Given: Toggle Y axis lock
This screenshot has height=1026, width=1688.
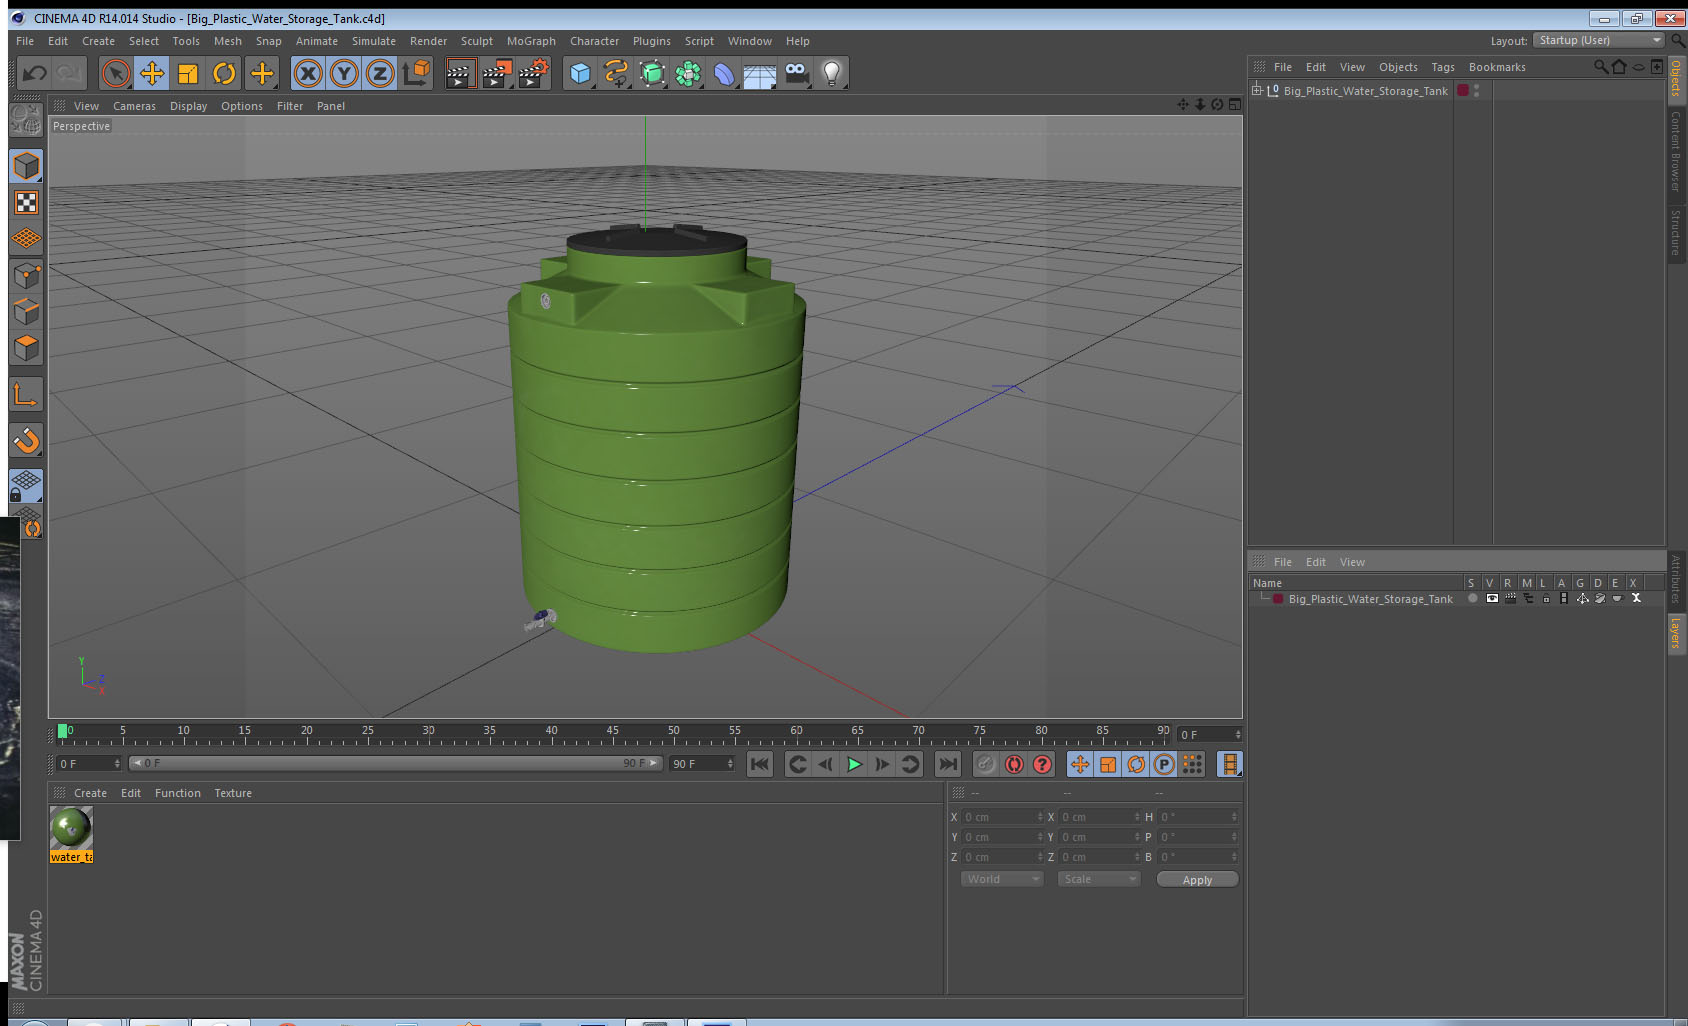Looking at the screenshot, I should [x=344, y=73].
